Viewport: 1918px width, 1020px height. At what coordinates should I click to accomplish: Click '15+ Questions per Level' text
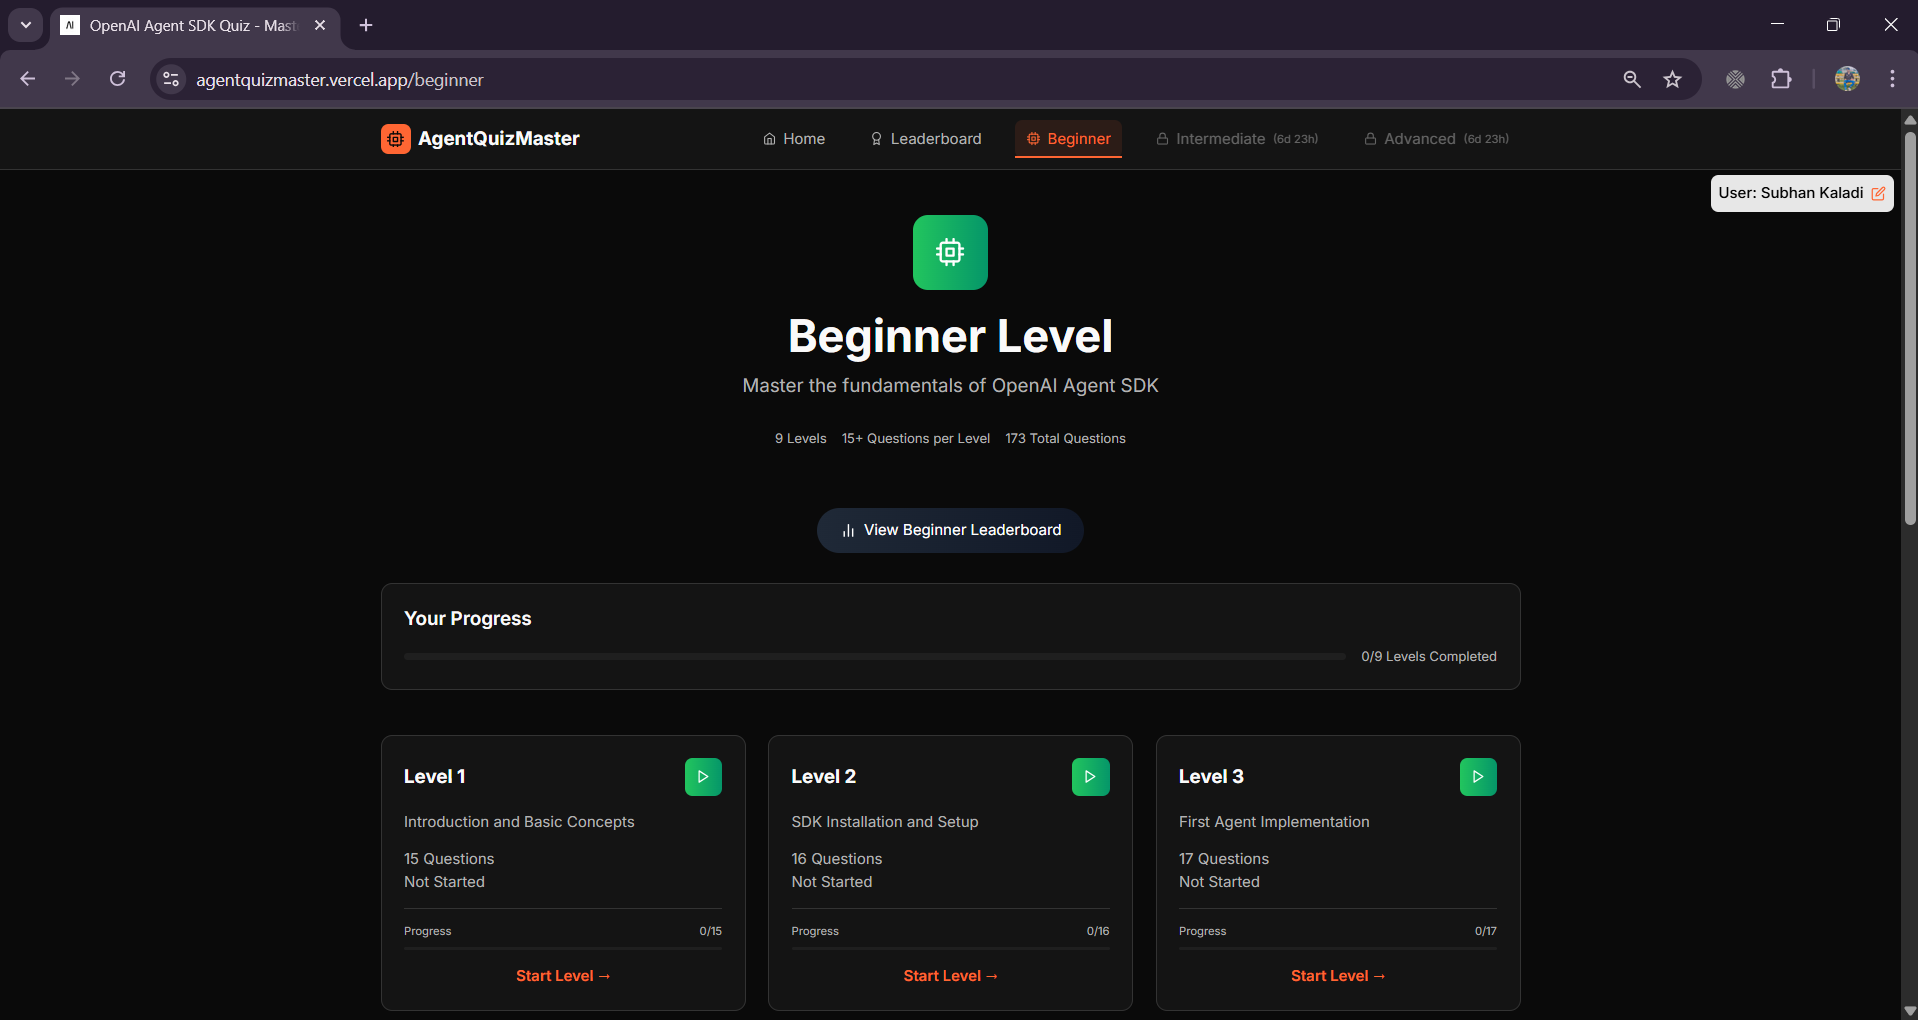click(x=916, y=439)
